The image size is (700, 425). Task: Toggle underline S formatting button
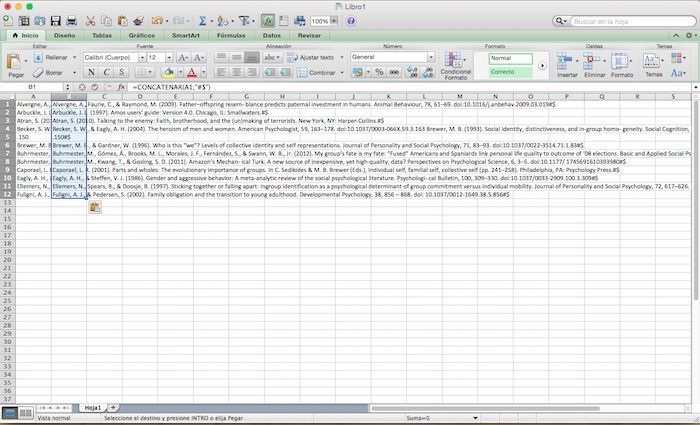click(x=121, y=72)
